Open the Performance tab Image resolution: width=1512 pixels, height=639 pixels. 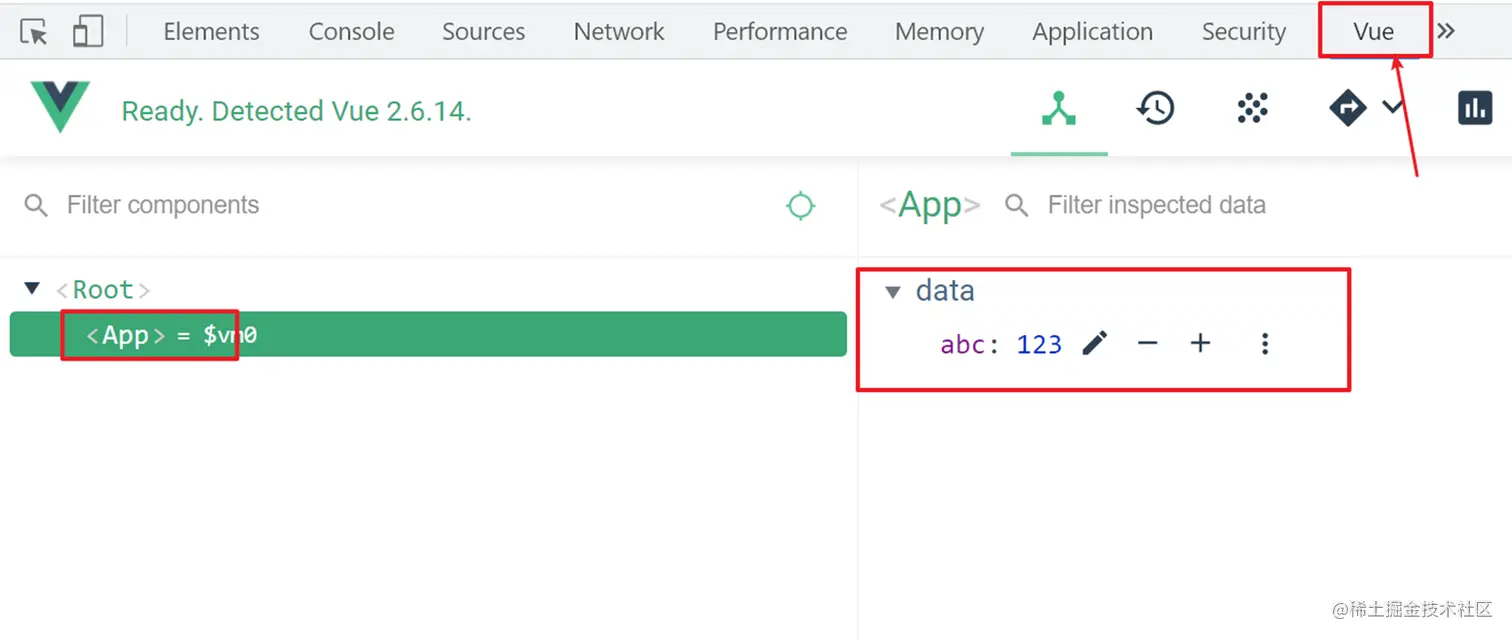tap(780, 32)
